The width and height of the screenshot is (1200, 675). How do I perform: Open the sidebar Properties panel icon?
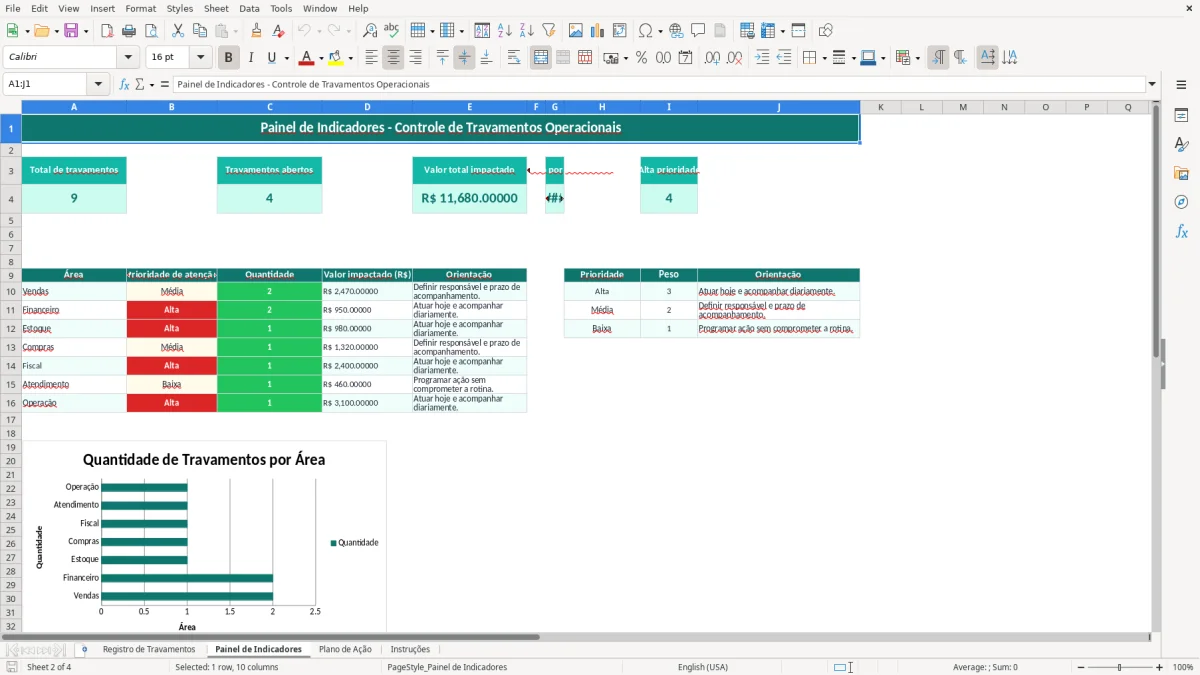coord(1181,116)
